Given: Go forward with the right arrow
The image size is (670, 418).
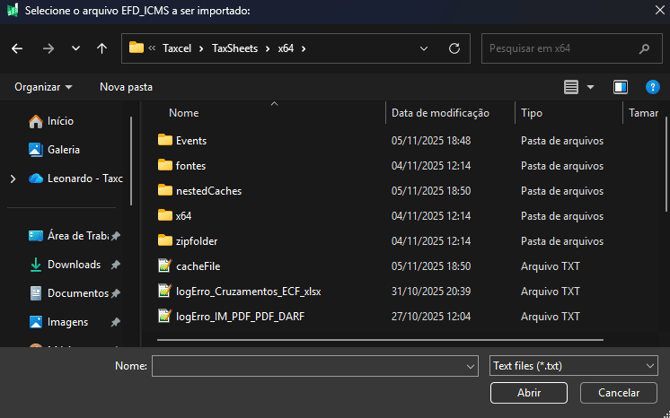Looking at the screenshot, I should pos(48,49).
